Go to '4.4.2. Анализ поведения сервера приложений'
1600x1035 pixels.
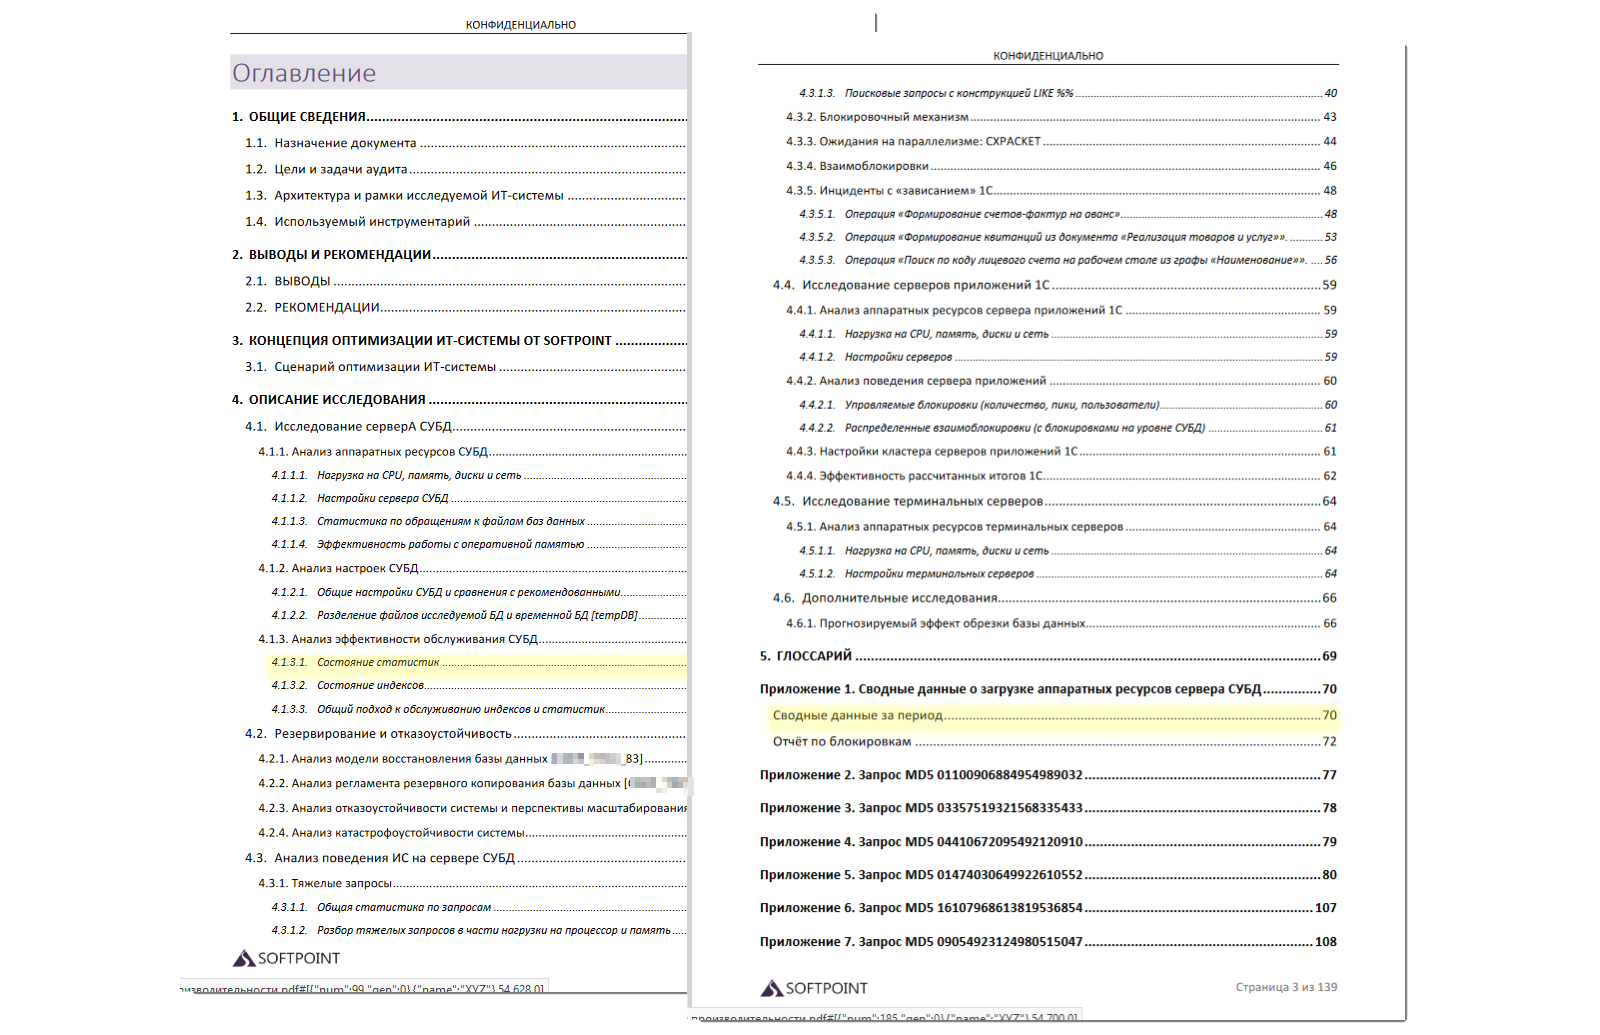click(x=1061, y=381)
